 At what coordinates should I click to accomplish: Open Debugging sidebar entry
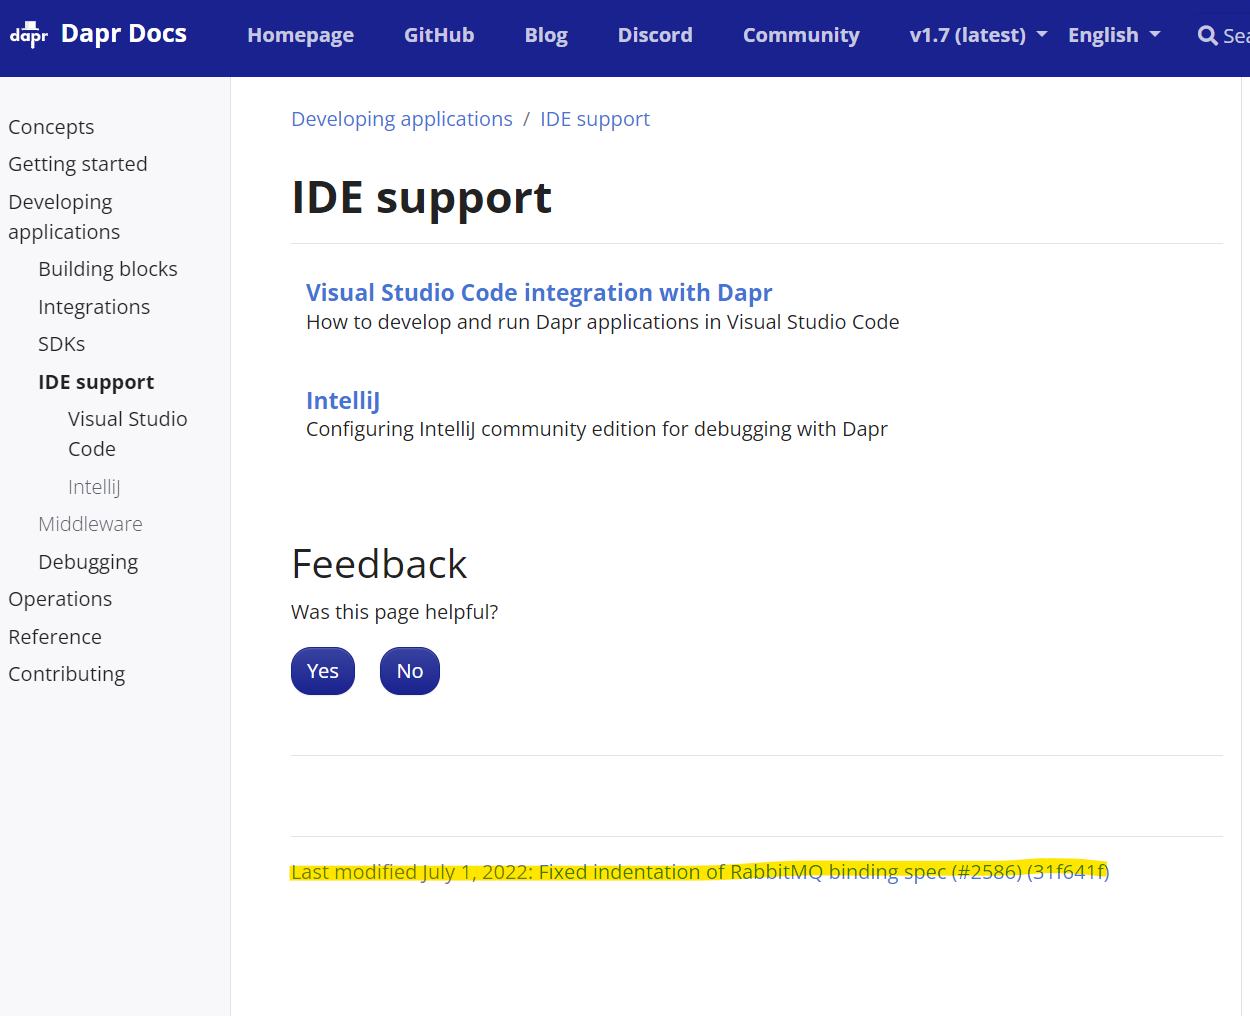[88, 562]
